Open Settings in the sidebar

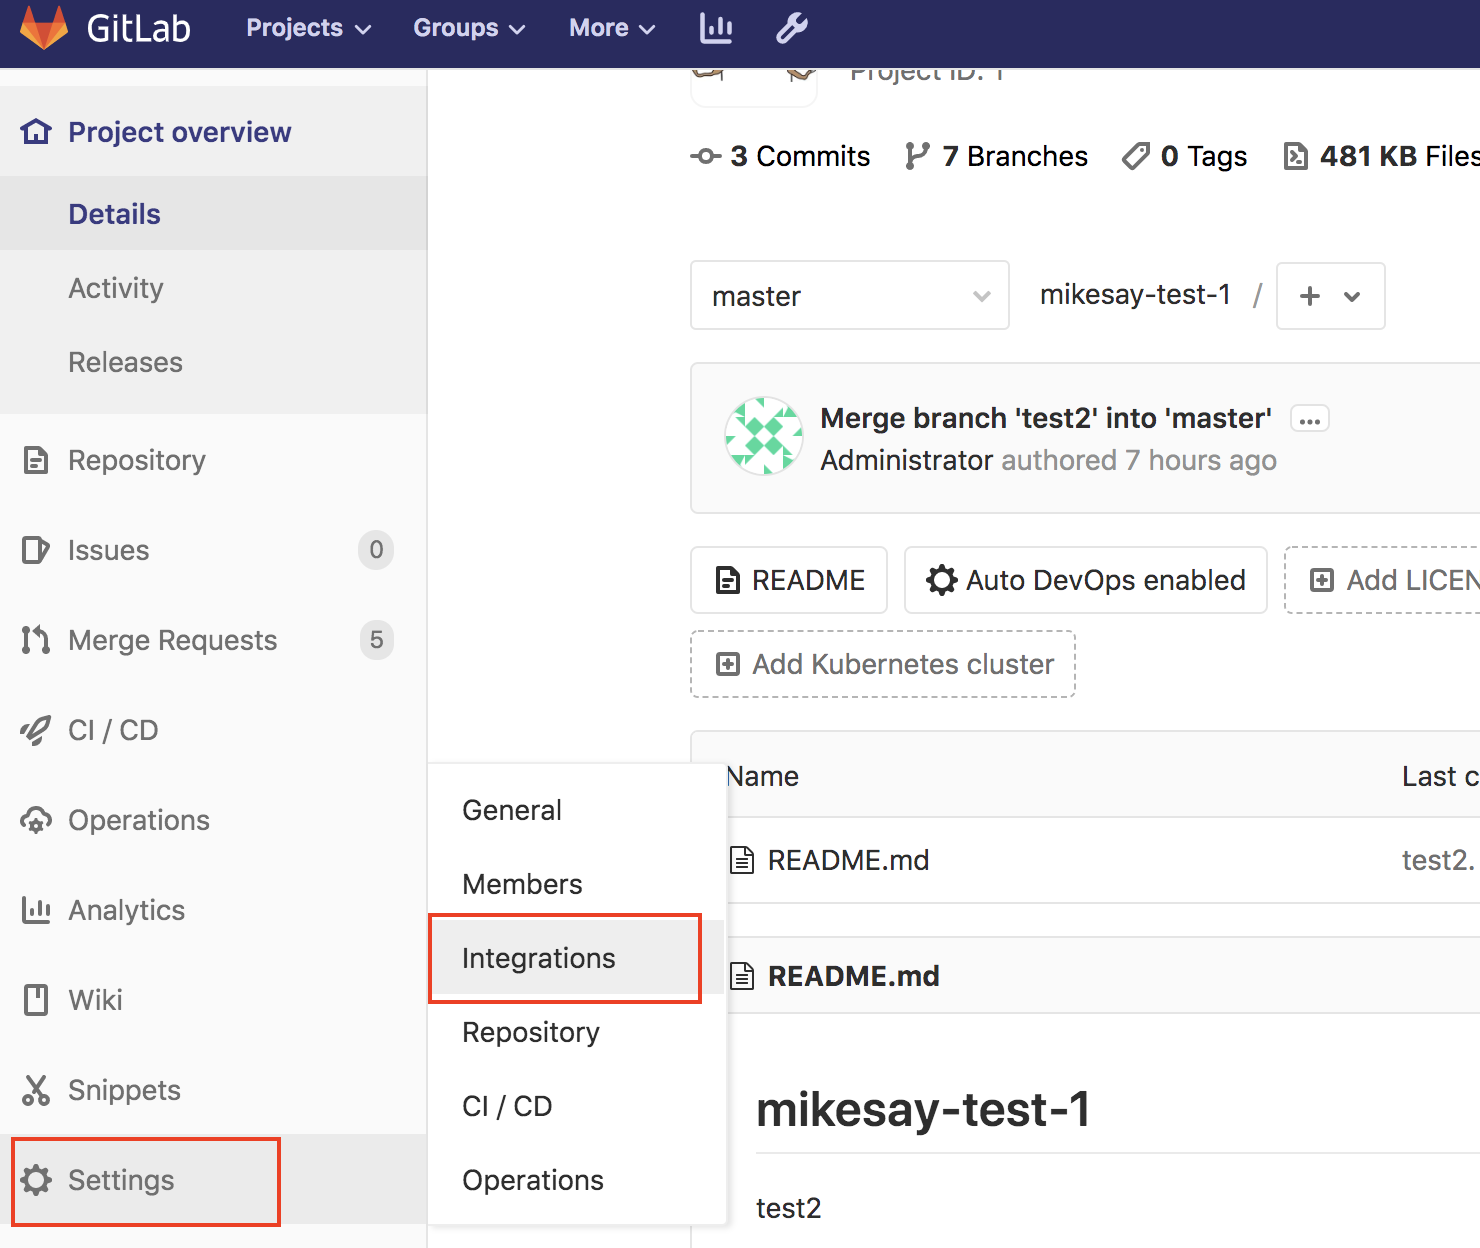pyautogui.click(x=121, y=1180)
